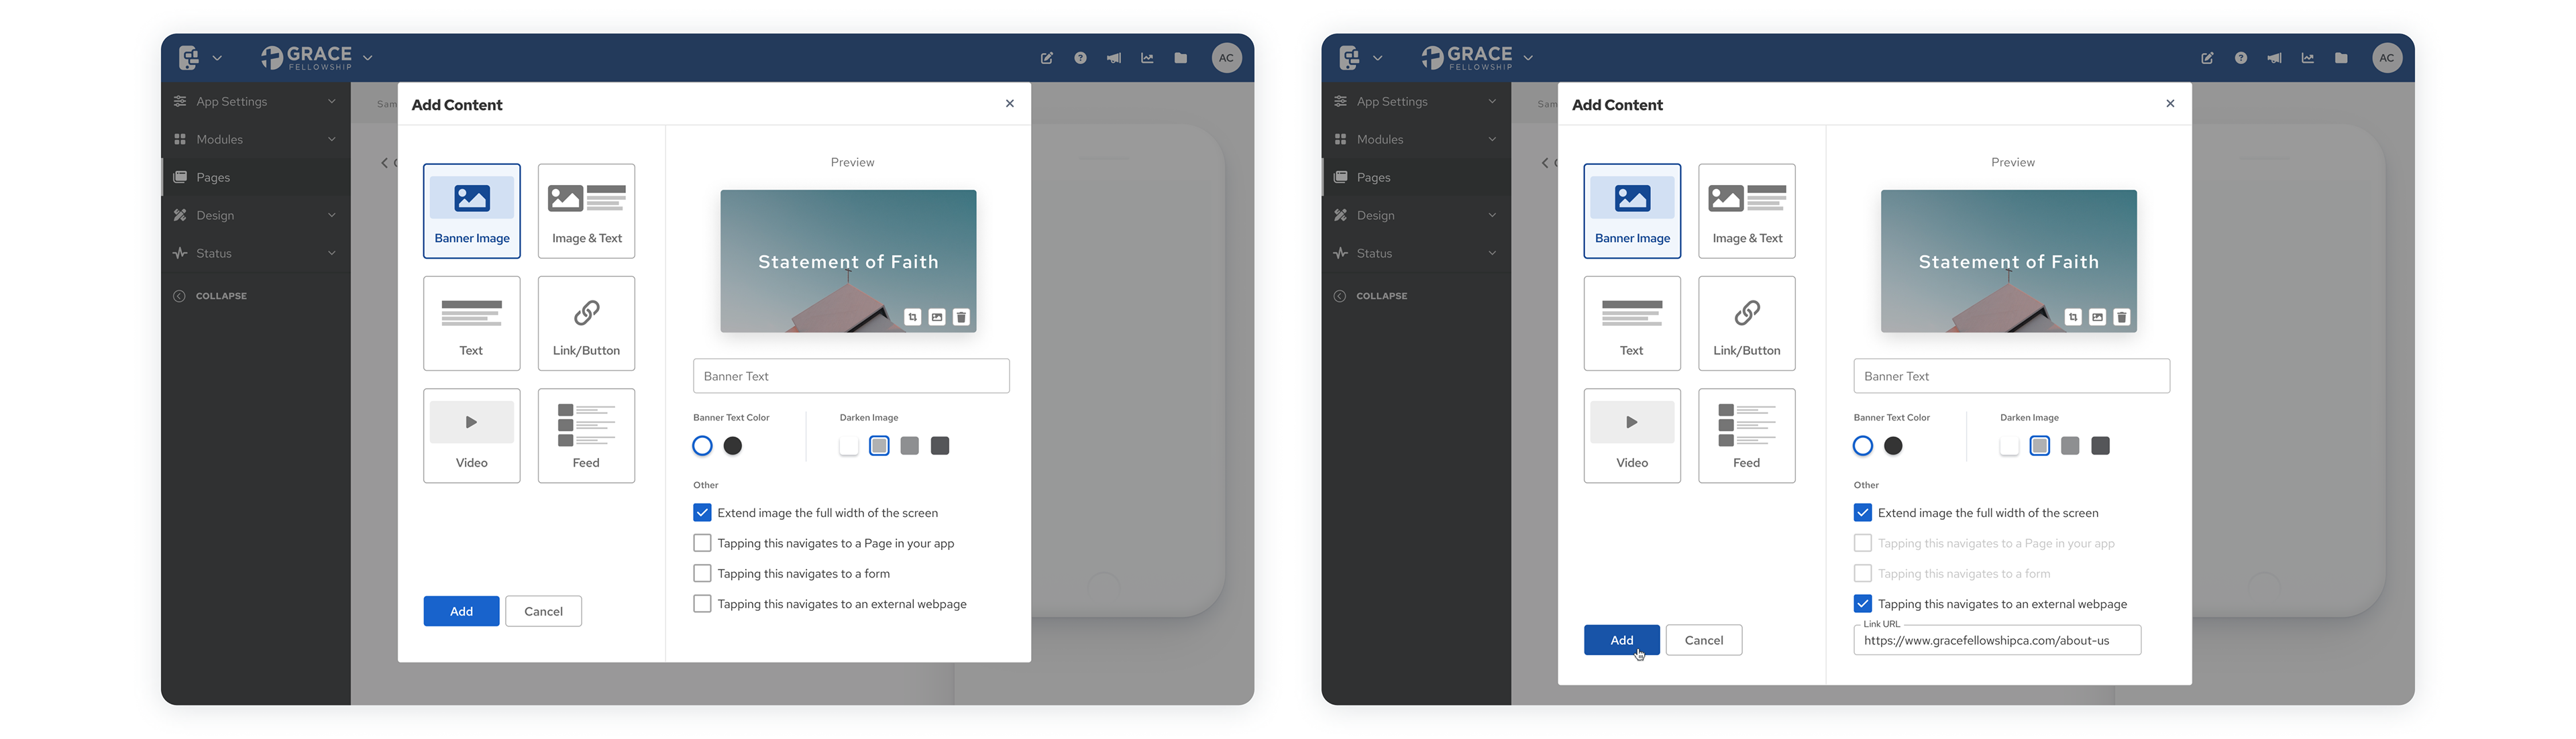Open the help question mark icon, left window

coord(1080,58)
